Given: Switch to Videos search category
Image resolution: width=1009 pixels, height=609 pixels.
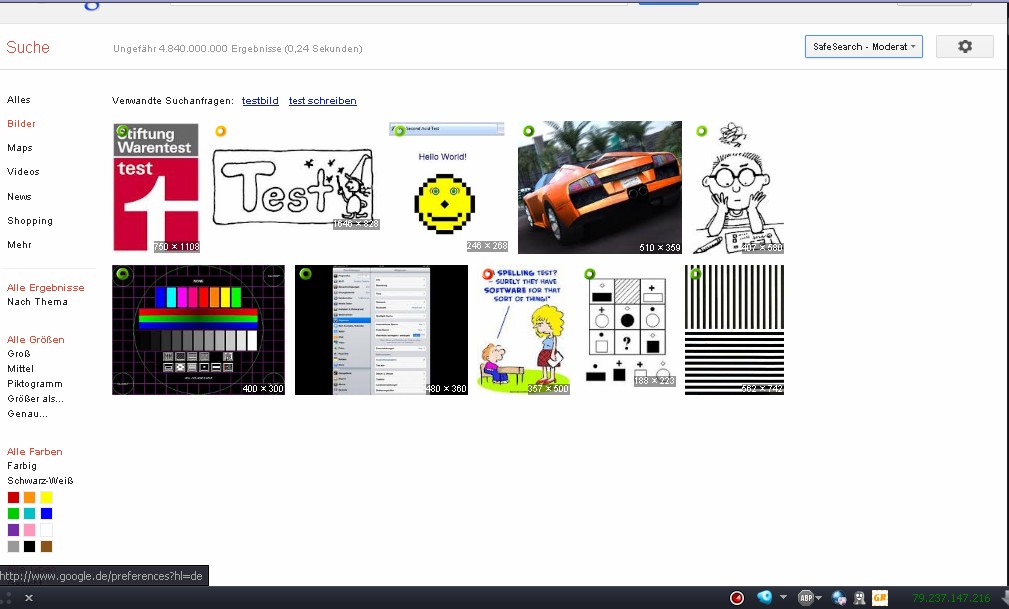Looking at the screenshot, I should click(23, 172).
